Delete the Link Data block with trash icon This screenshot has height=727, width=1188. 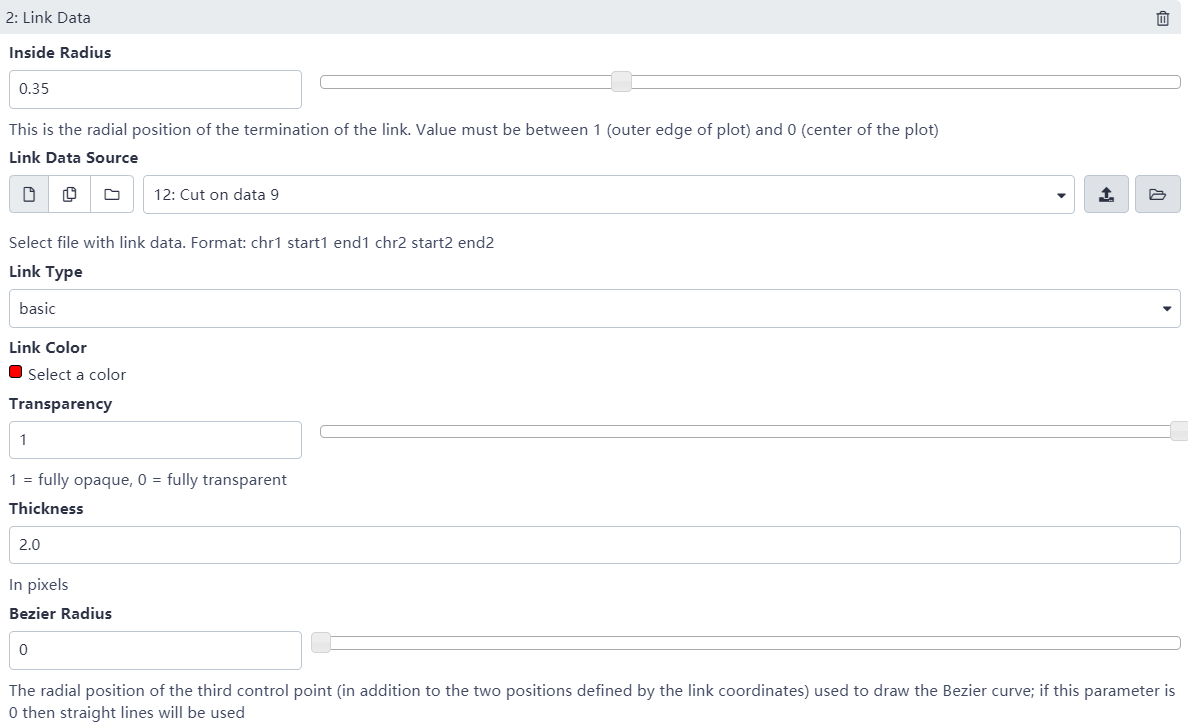point(1162,19)
